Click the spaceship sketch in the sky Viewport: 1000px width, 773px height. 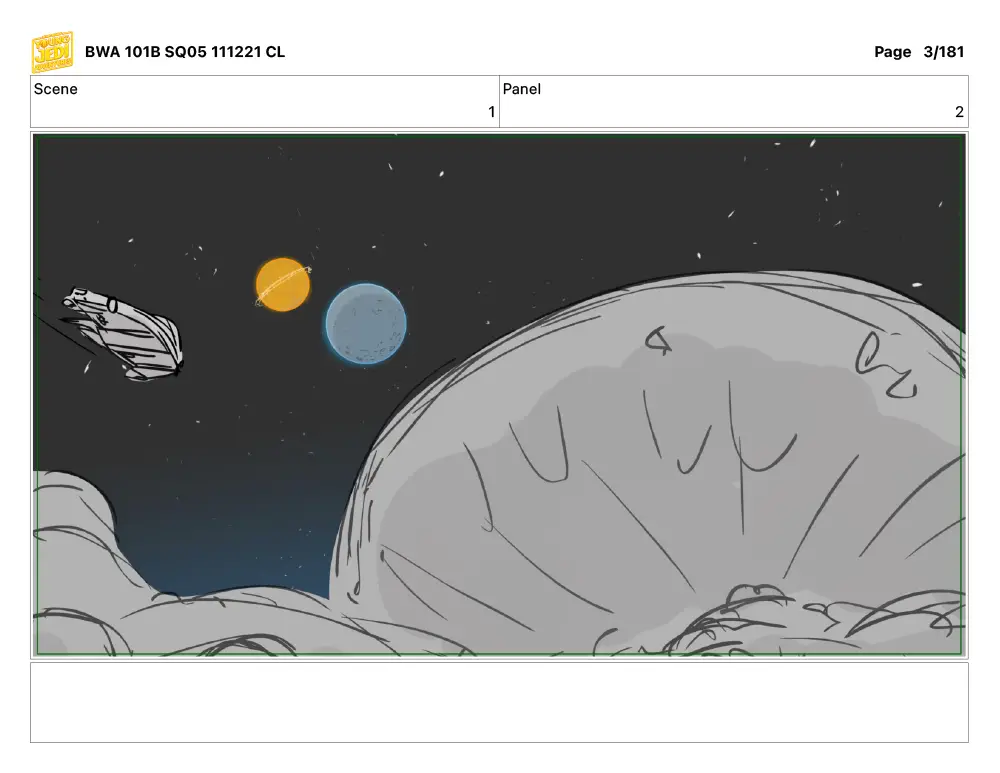(x=123, y=334)
